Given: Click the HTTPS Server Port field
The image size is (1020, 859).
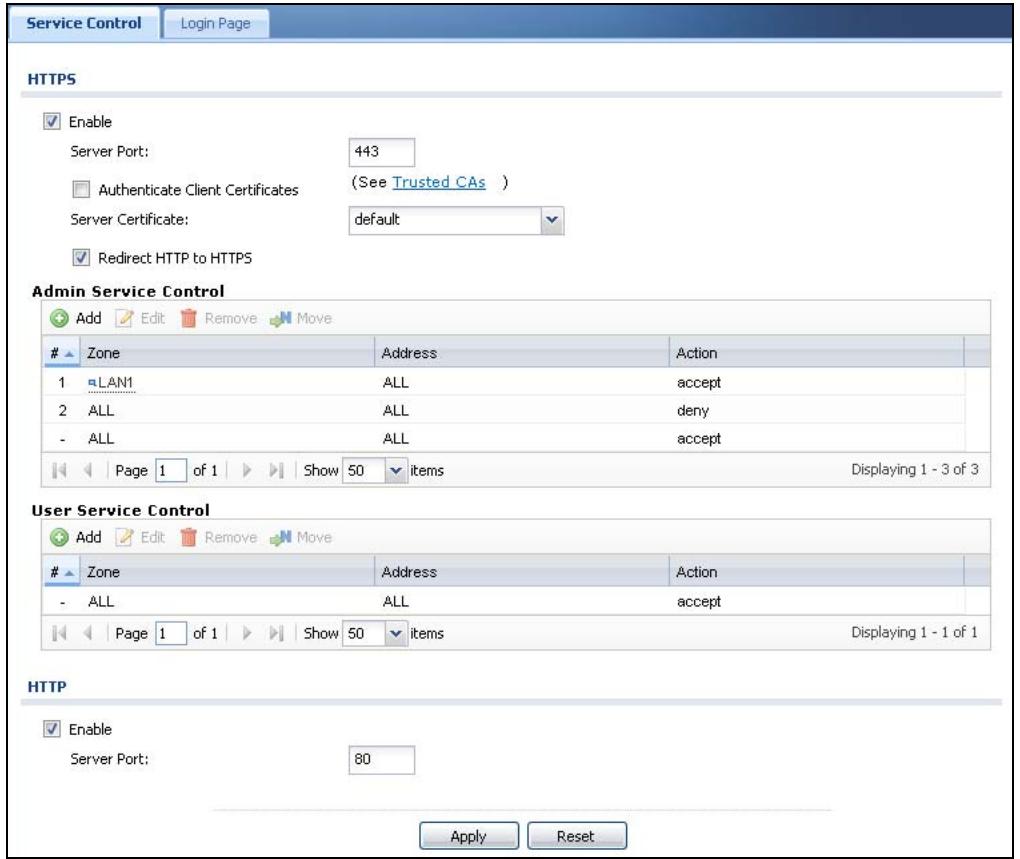Looking at the screenshot, I should [382, 152].
